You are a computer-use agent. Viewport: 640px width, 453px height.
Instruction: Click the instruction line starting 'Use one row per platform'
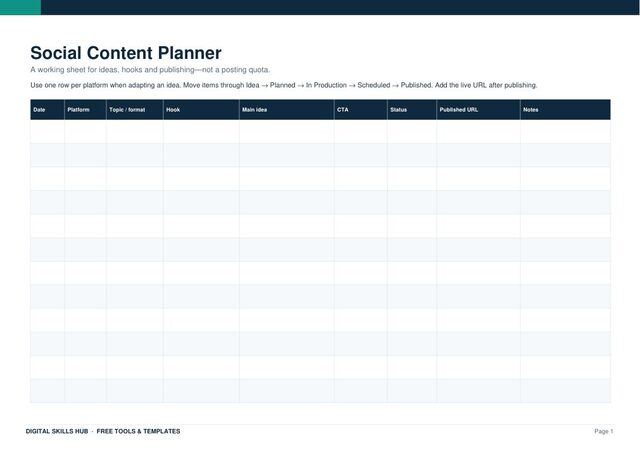click(x=284, y=85)
